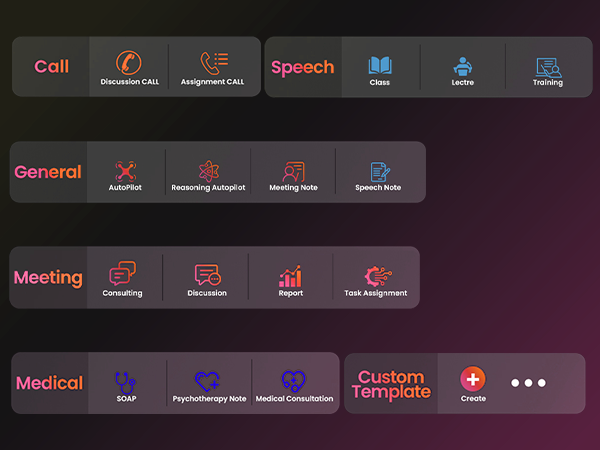
Task: Expand more options with three dots
Action: tap(529, 383)
